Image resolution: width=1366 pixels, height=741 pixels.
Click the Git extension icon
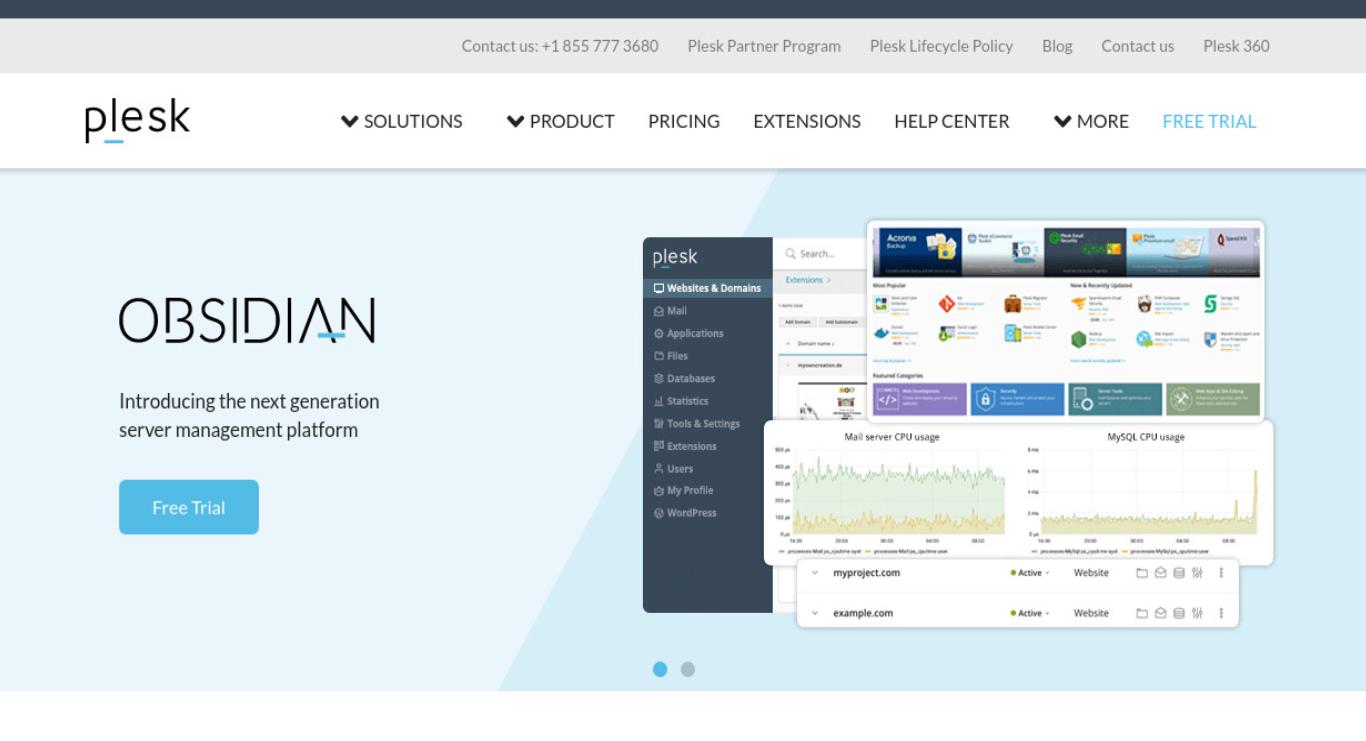946,304
